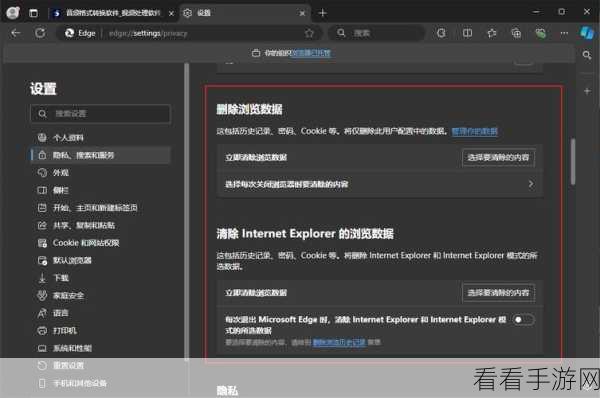Click the favorite star in address bar
This screenshot has height=398, width=600.
point(309,33)
